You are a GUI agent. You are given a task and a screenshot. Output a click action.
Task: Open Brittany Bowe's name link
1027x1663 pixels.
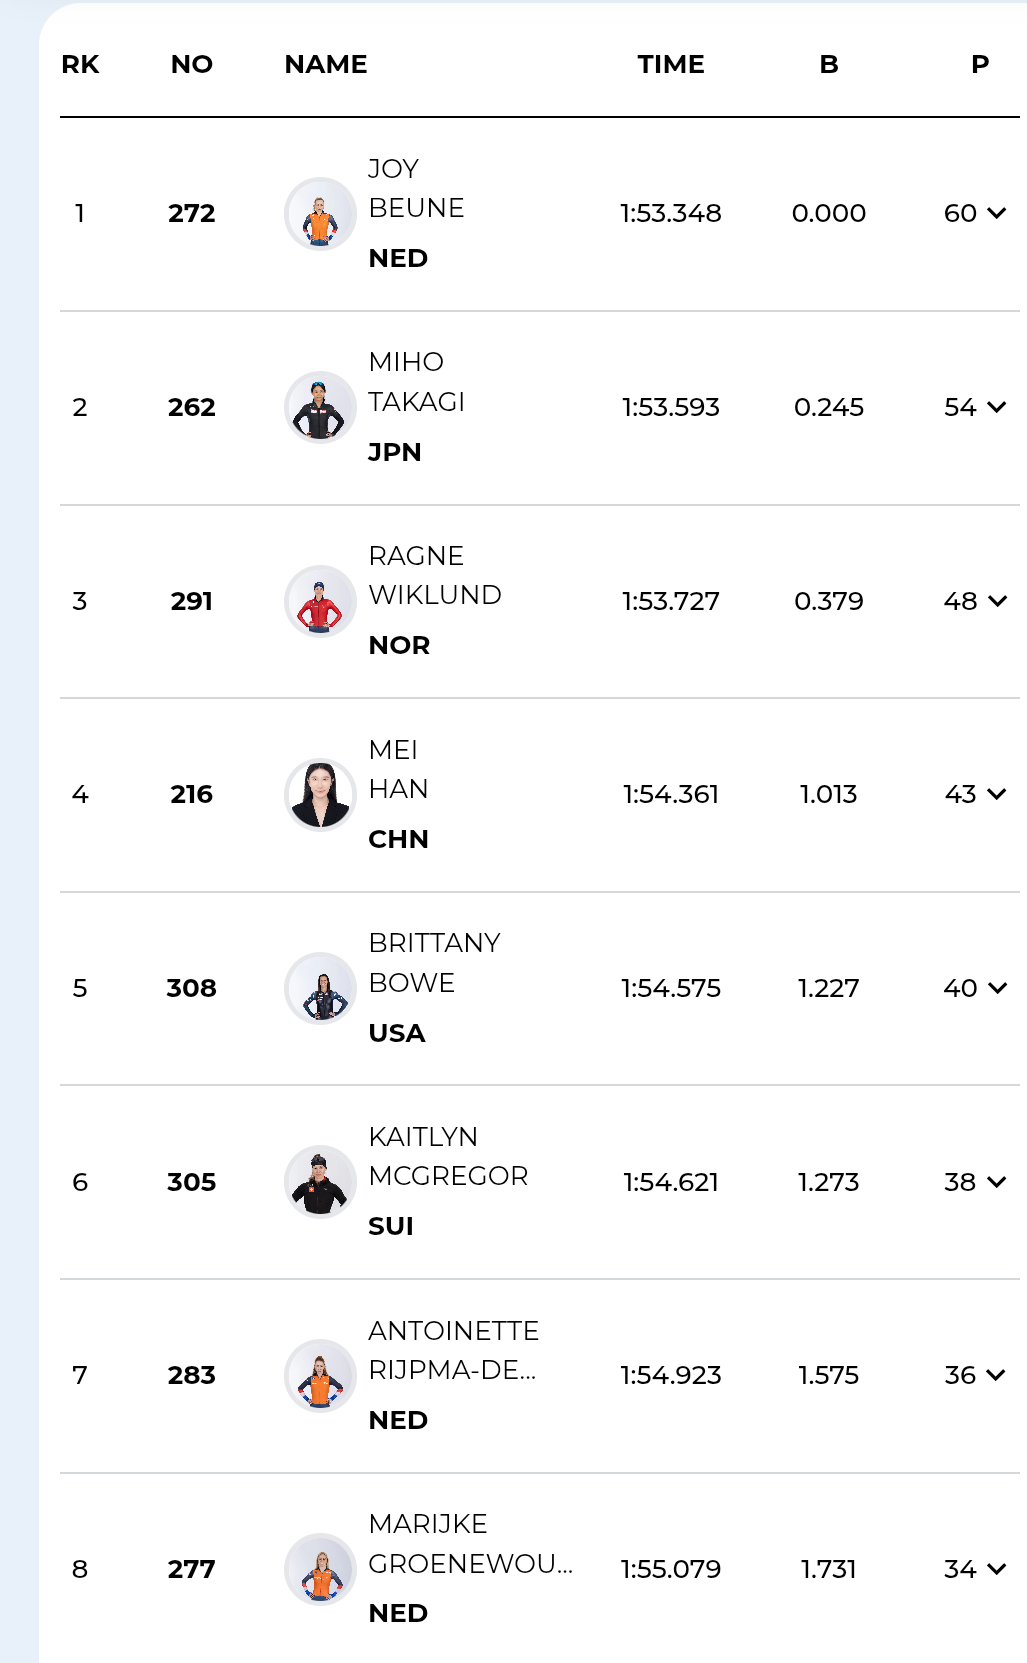[434, 963]
